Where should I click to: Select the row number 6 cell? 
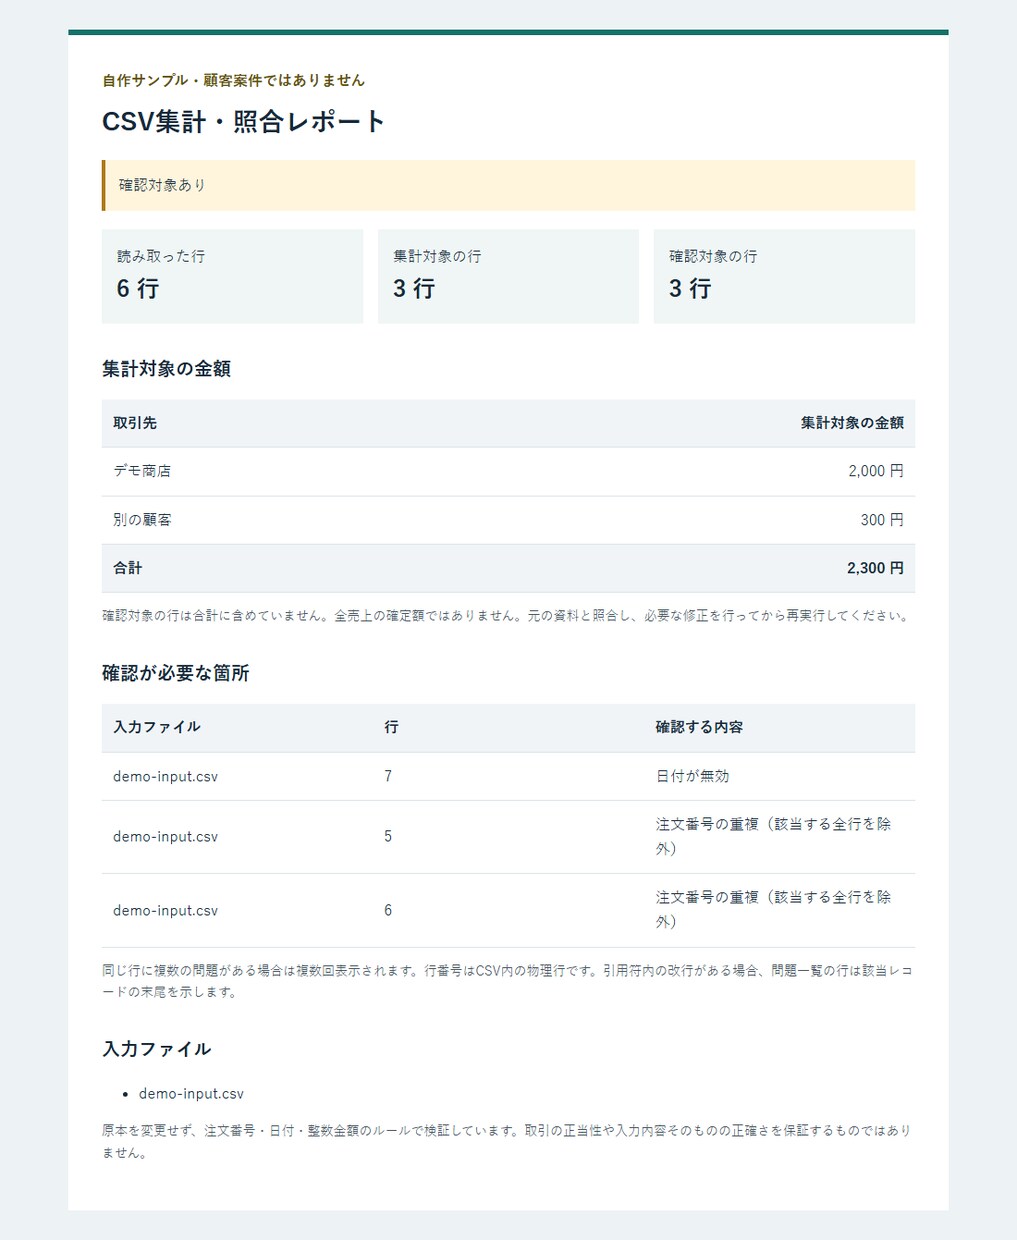click(x=388, y=911)
